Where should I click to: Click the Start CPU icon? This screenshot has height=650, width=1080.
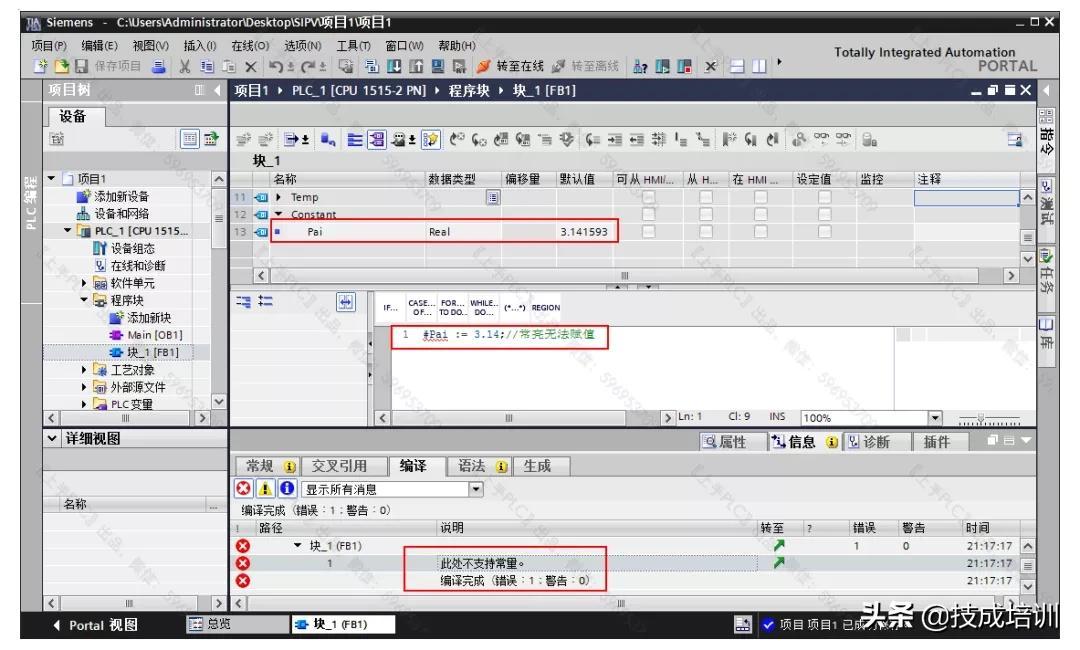tap(663, 66)
